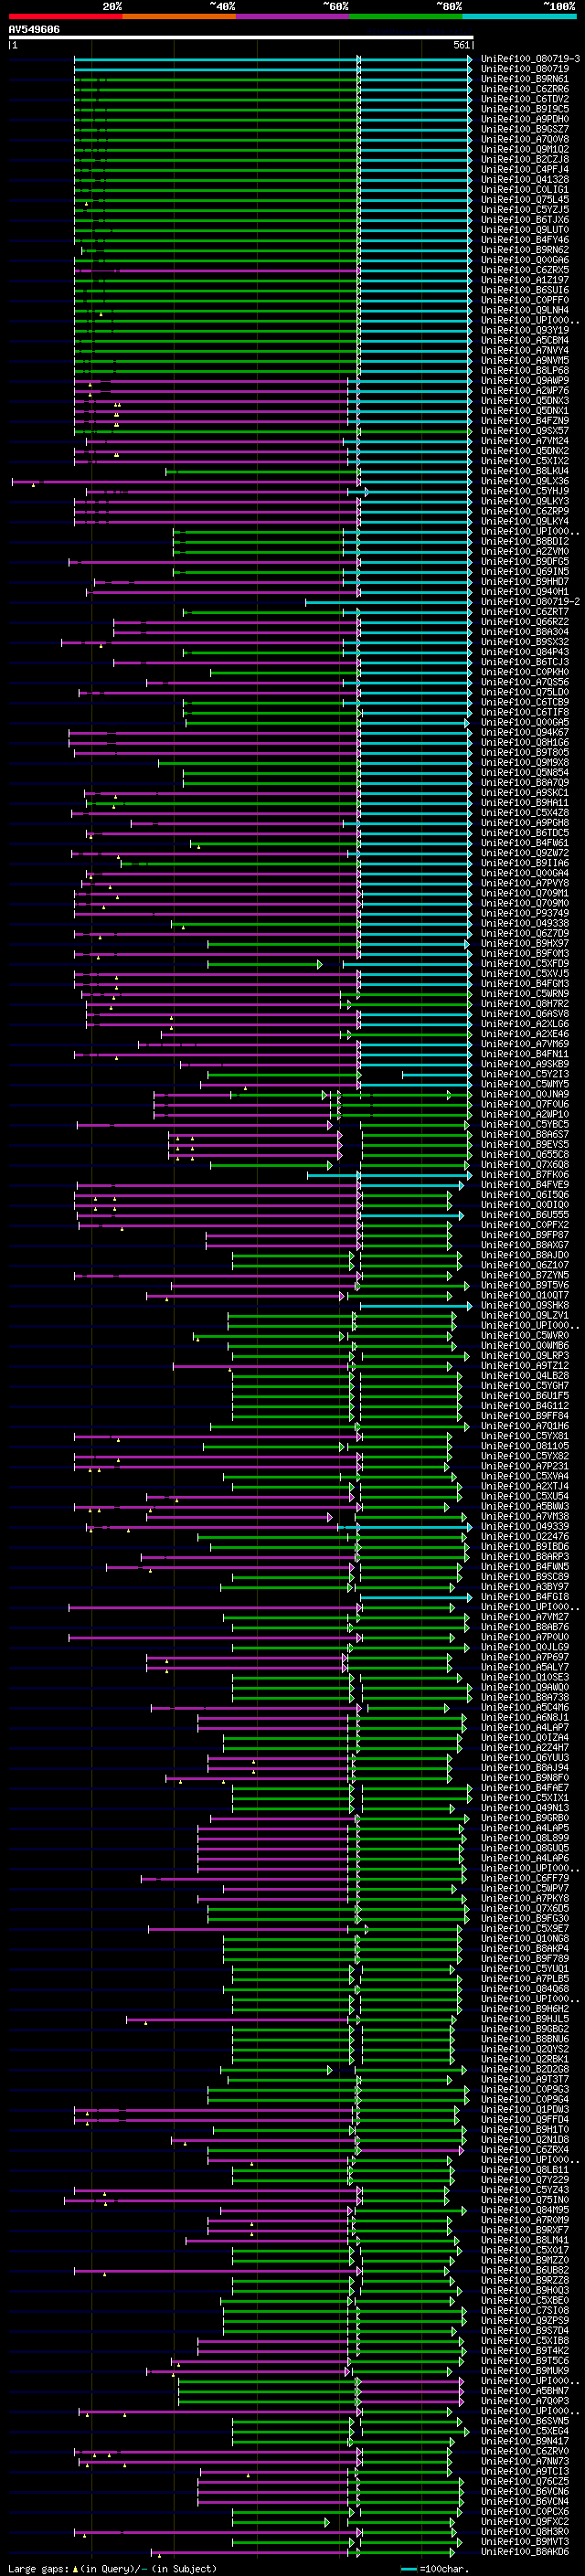Image resolution: width=585 pixels, height=2576 pixels.
Task: Select the UniRef100_B9GSZ7 label
Action: (x=525, y=129)
